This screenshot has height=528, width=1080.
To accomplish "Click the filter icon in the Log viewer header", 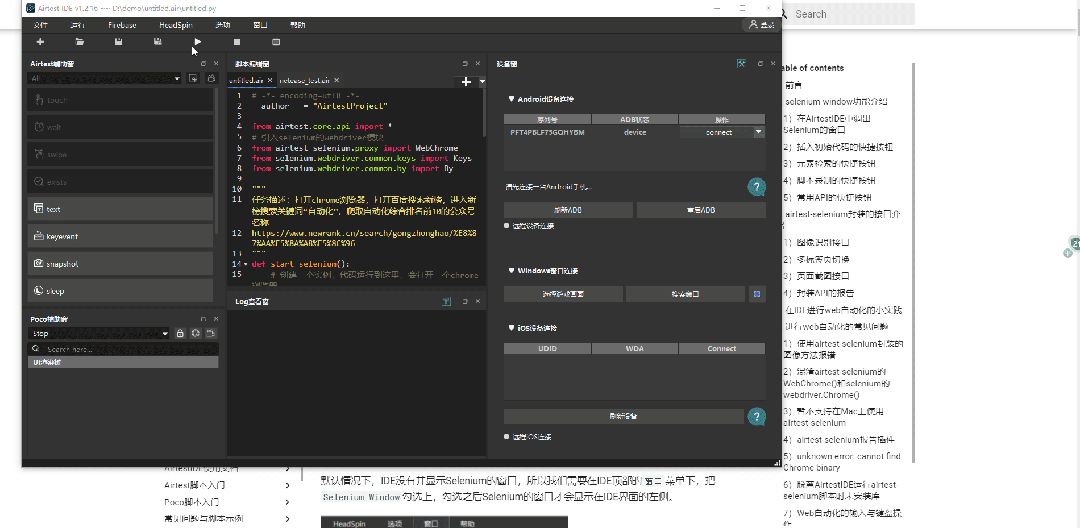I will [447, 302].
